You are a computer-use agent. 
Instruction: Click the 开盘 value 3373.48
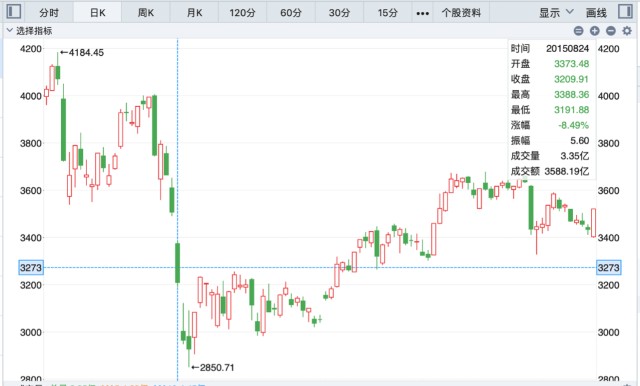[571, 64]
